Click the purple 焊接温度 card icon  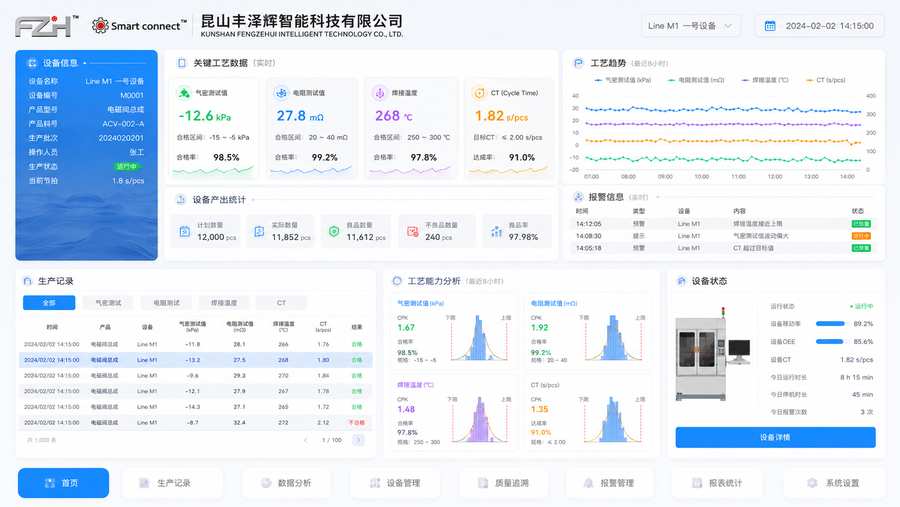[379, 92]
